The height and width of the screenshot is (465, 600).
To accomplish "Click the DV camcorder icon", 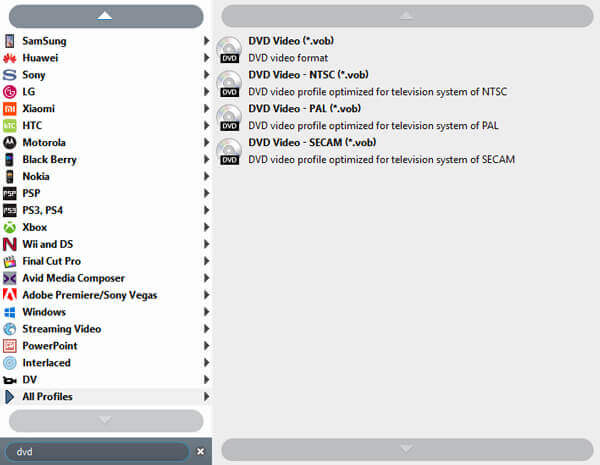I will coord(10,380).
